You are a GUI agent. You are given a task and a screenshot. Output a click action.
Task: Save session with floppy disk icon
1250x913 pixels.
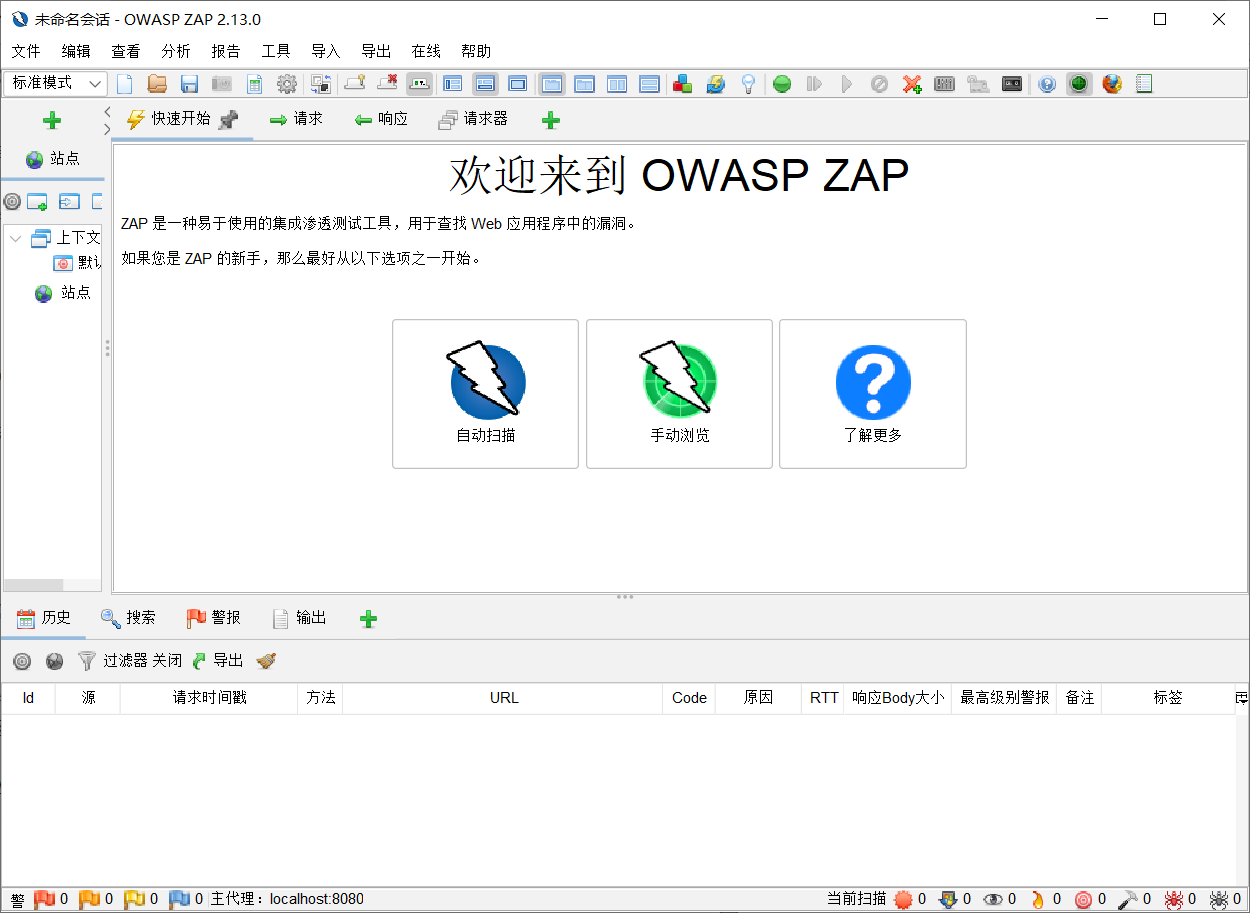(x=189, y=84)
